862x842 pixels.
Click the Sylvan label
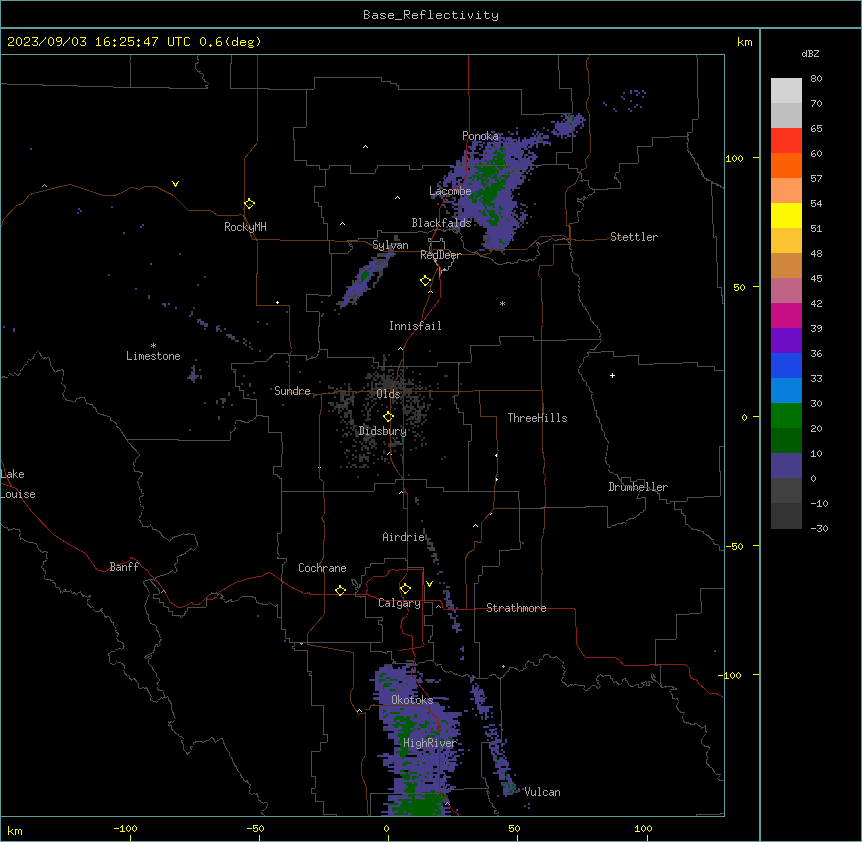[x=390, y=245]
